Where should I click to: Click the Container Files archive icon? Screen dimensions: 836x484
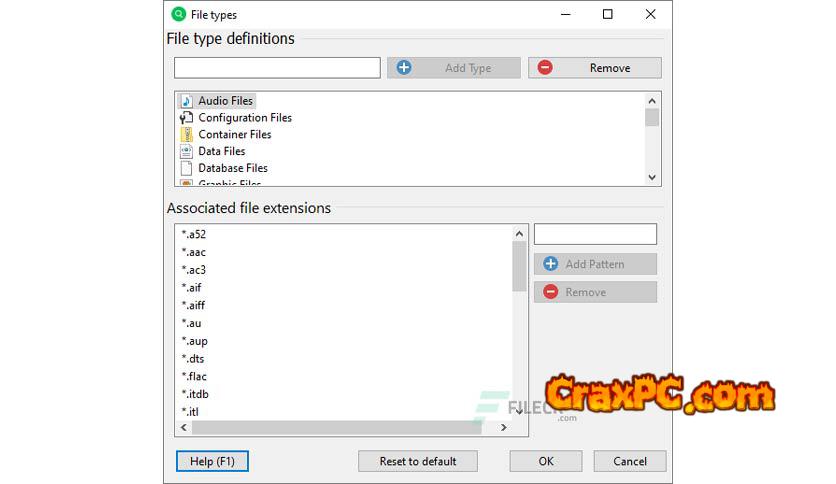pyautogui.click(x=186, y=134)
